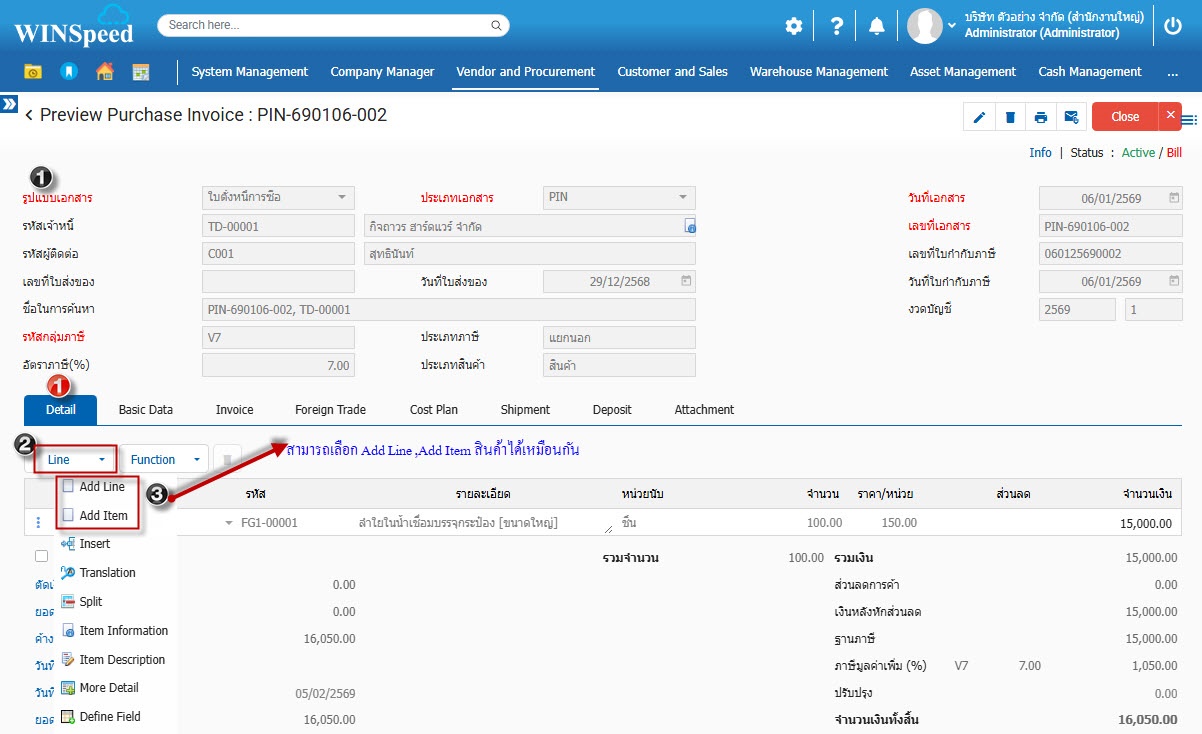This screenshot has height=734, width=1202.
Task: Select Split in the Line menu
Action: tap(91, 602)
